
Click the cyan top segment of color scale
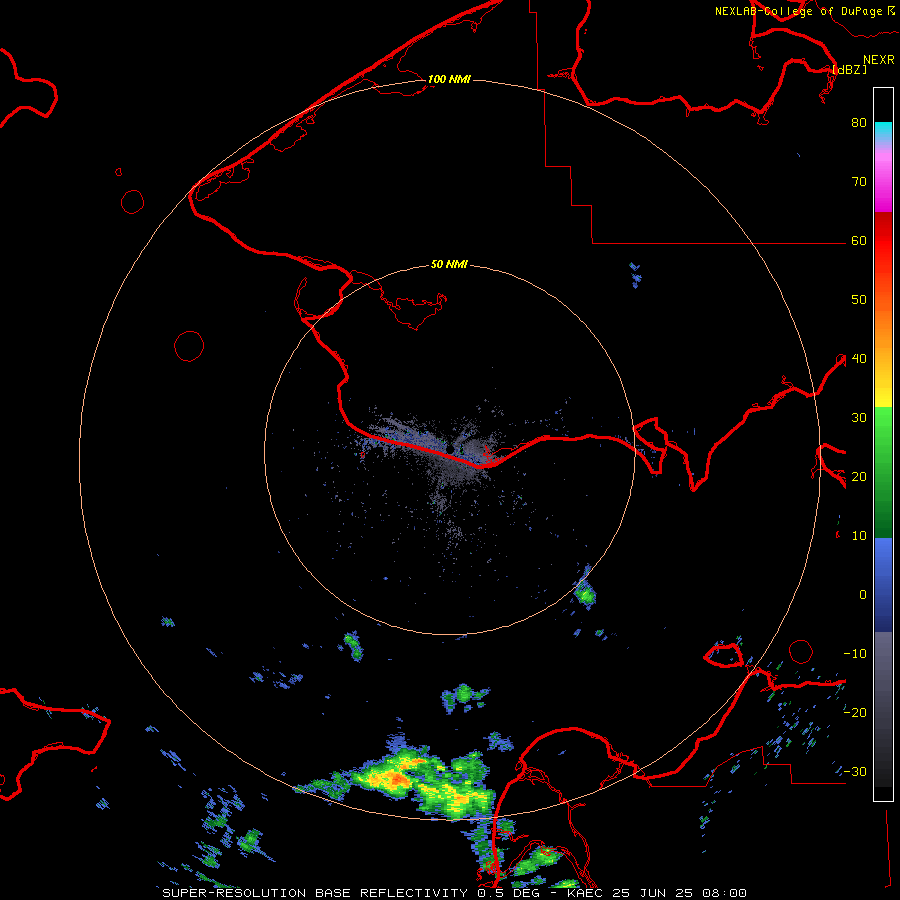coord(883,130)
